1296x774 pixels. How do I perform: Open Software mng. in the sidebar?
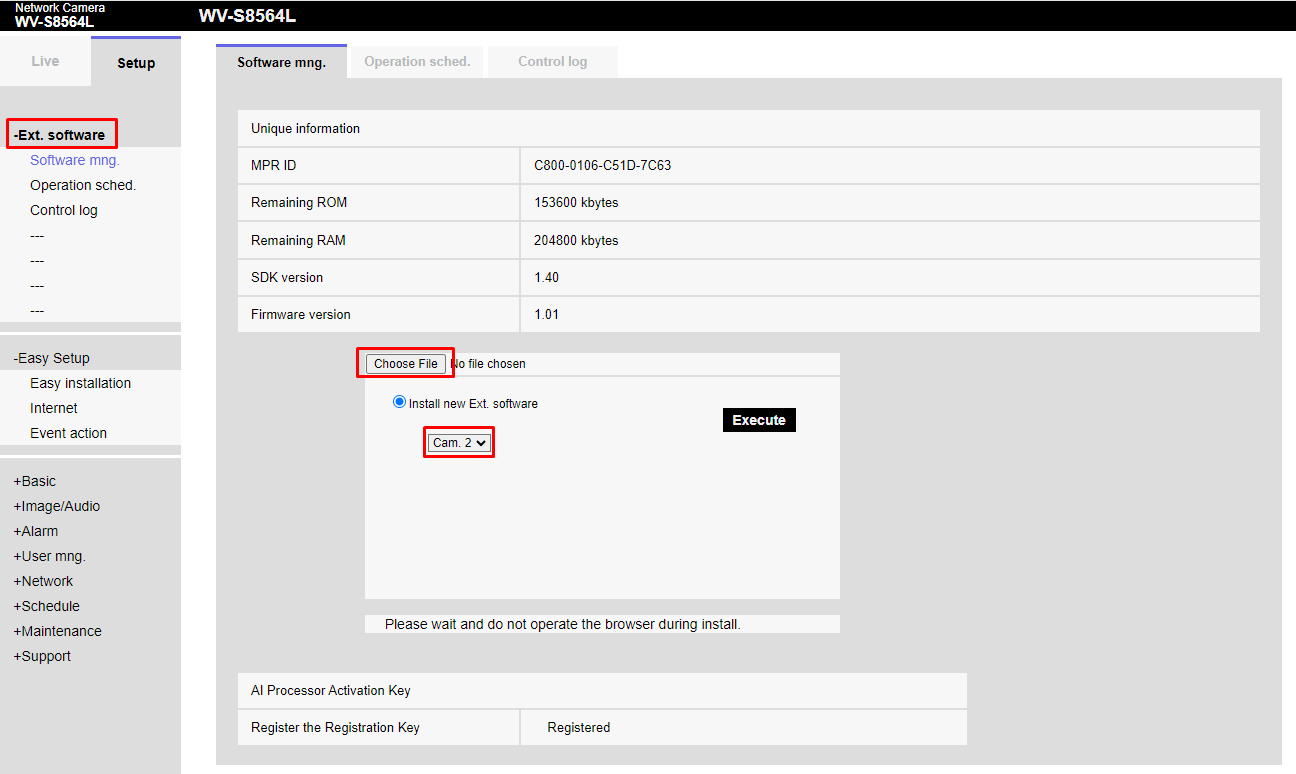click(x=75, y=160)
